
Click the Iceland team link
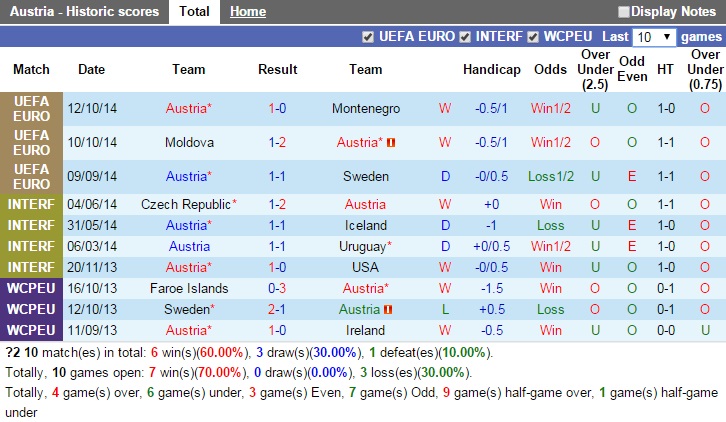tap(365, 225)
